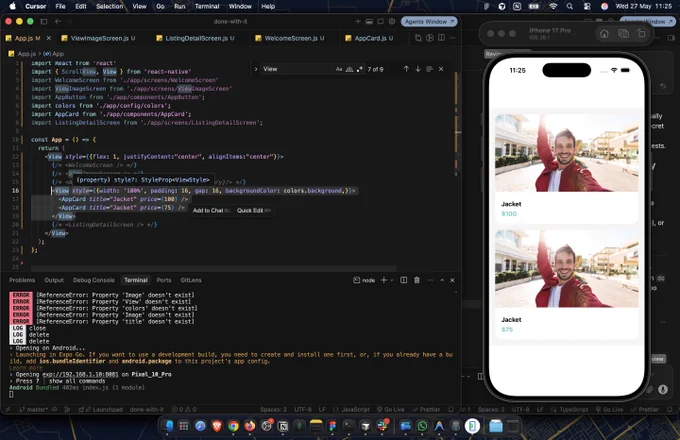Open the Problems panel tab
The width and height of the screenshot is (680, 440).
22,280
